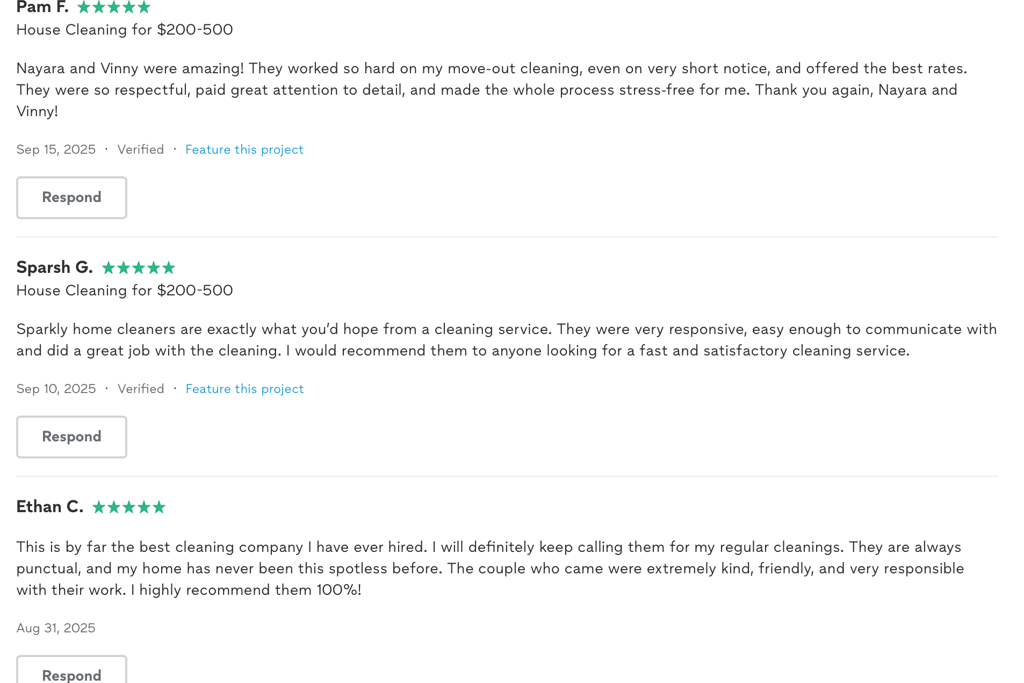Click the Aug 31, 2025 review date
The image size is (1024, 683).
(x=56, y=628)
